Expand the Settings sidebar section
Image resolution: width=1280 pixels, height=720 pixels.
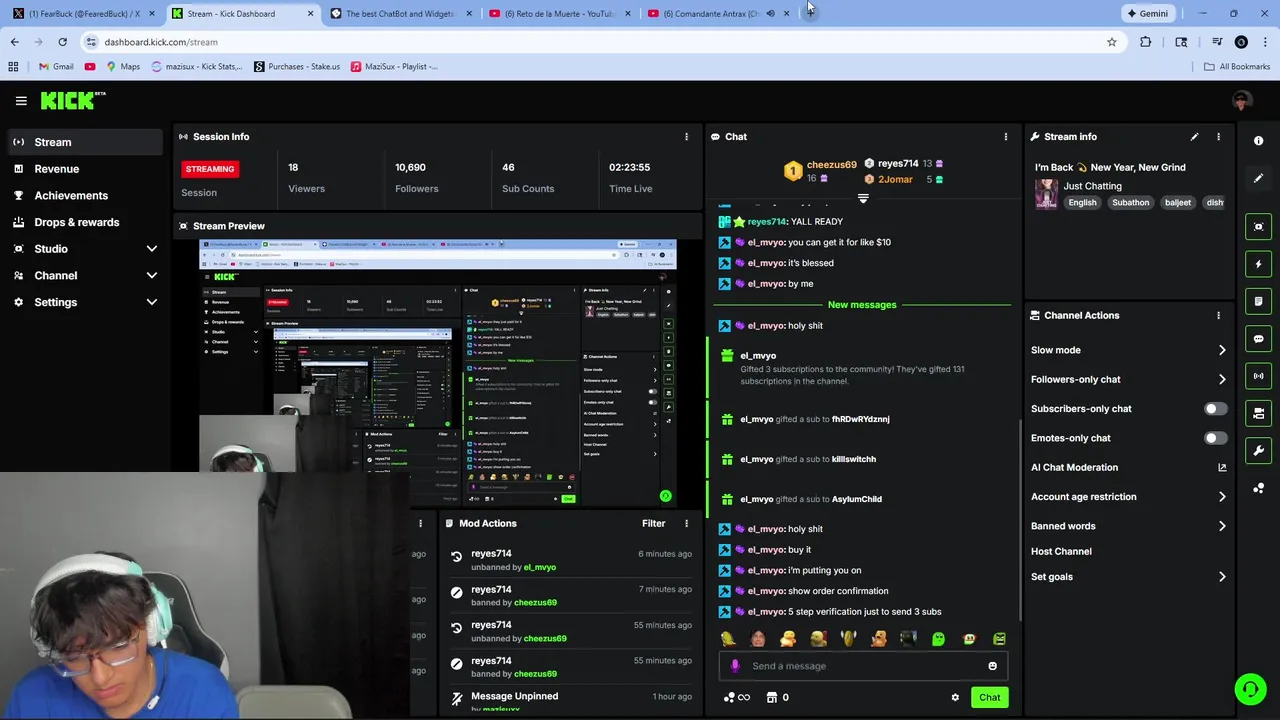tap(152, 302)
